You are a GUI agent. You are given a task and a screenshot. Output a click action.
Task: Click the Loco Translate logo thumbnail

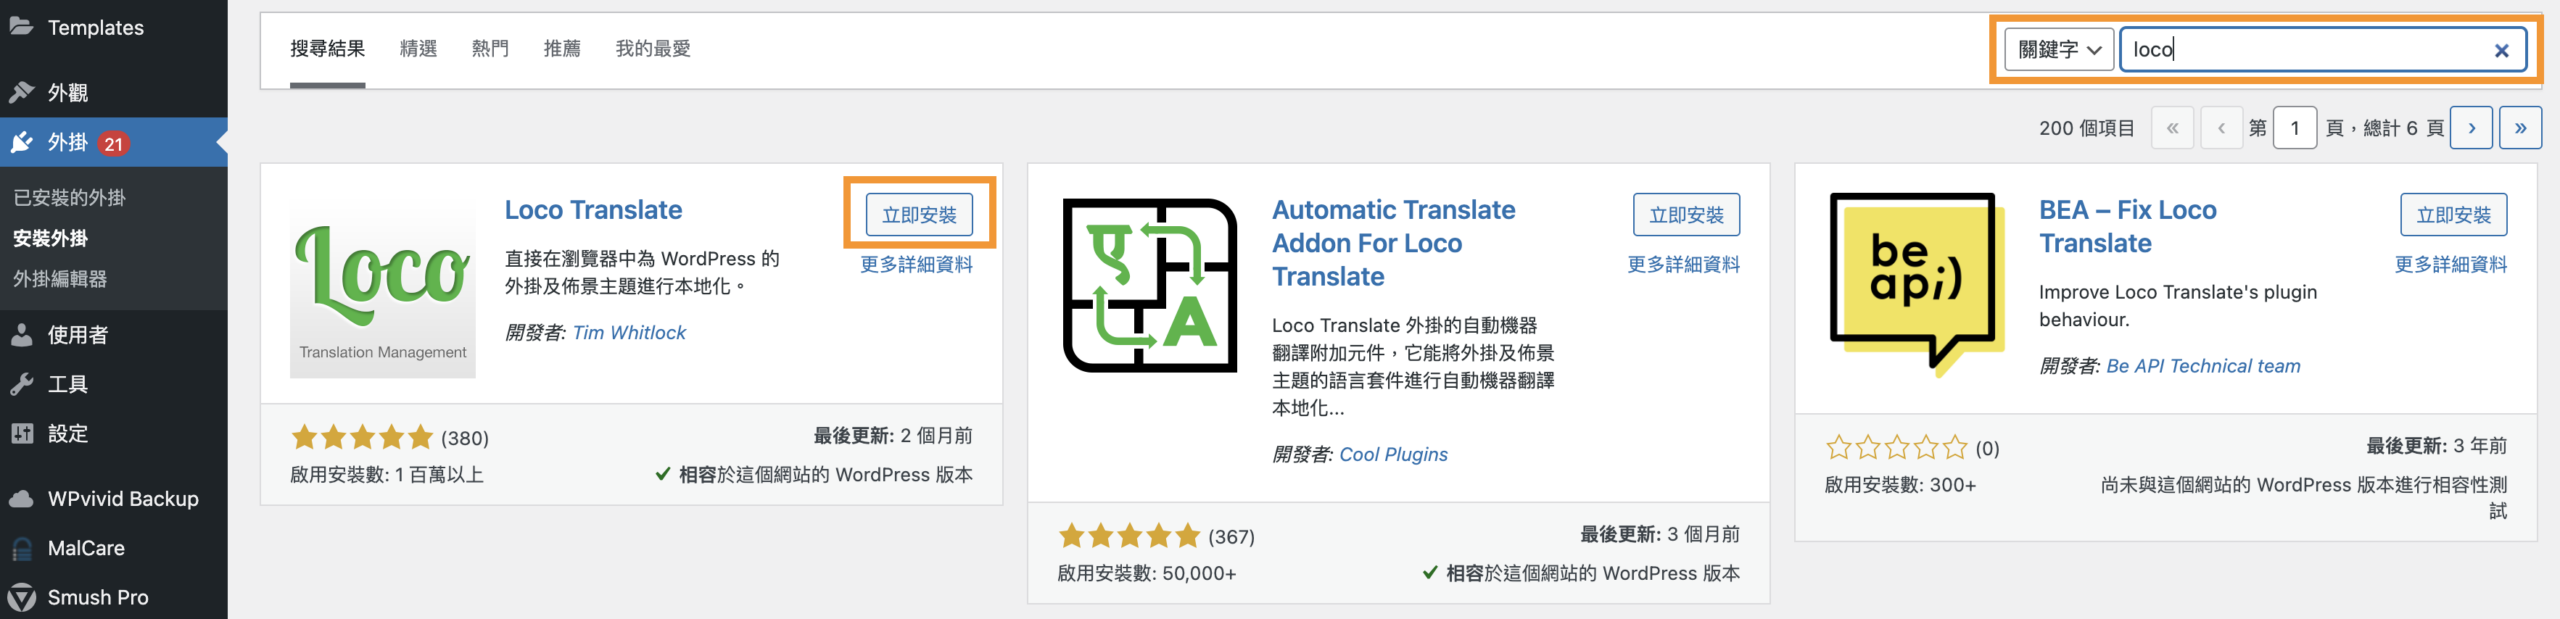[x=383, y=286]
